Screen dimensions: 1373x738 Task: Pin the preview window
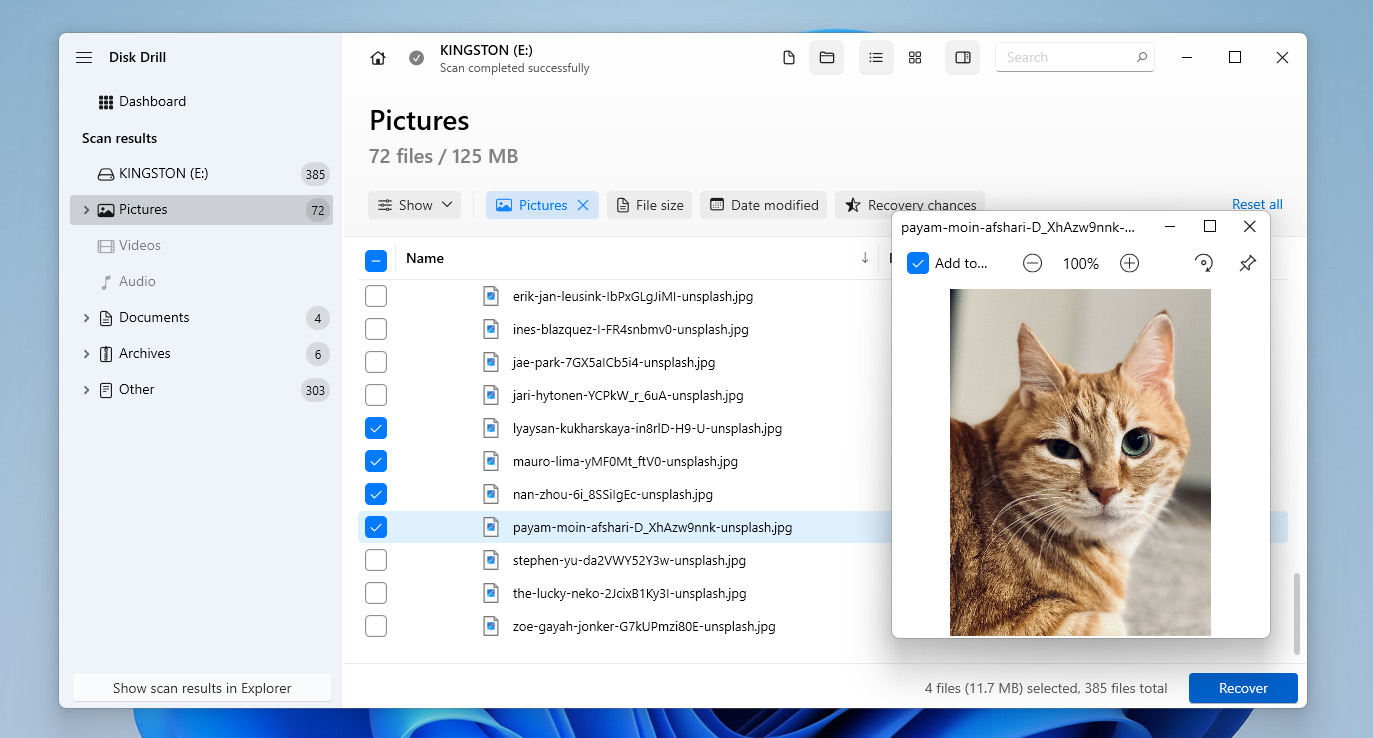pyautogui.click(x=1247, y=264)
